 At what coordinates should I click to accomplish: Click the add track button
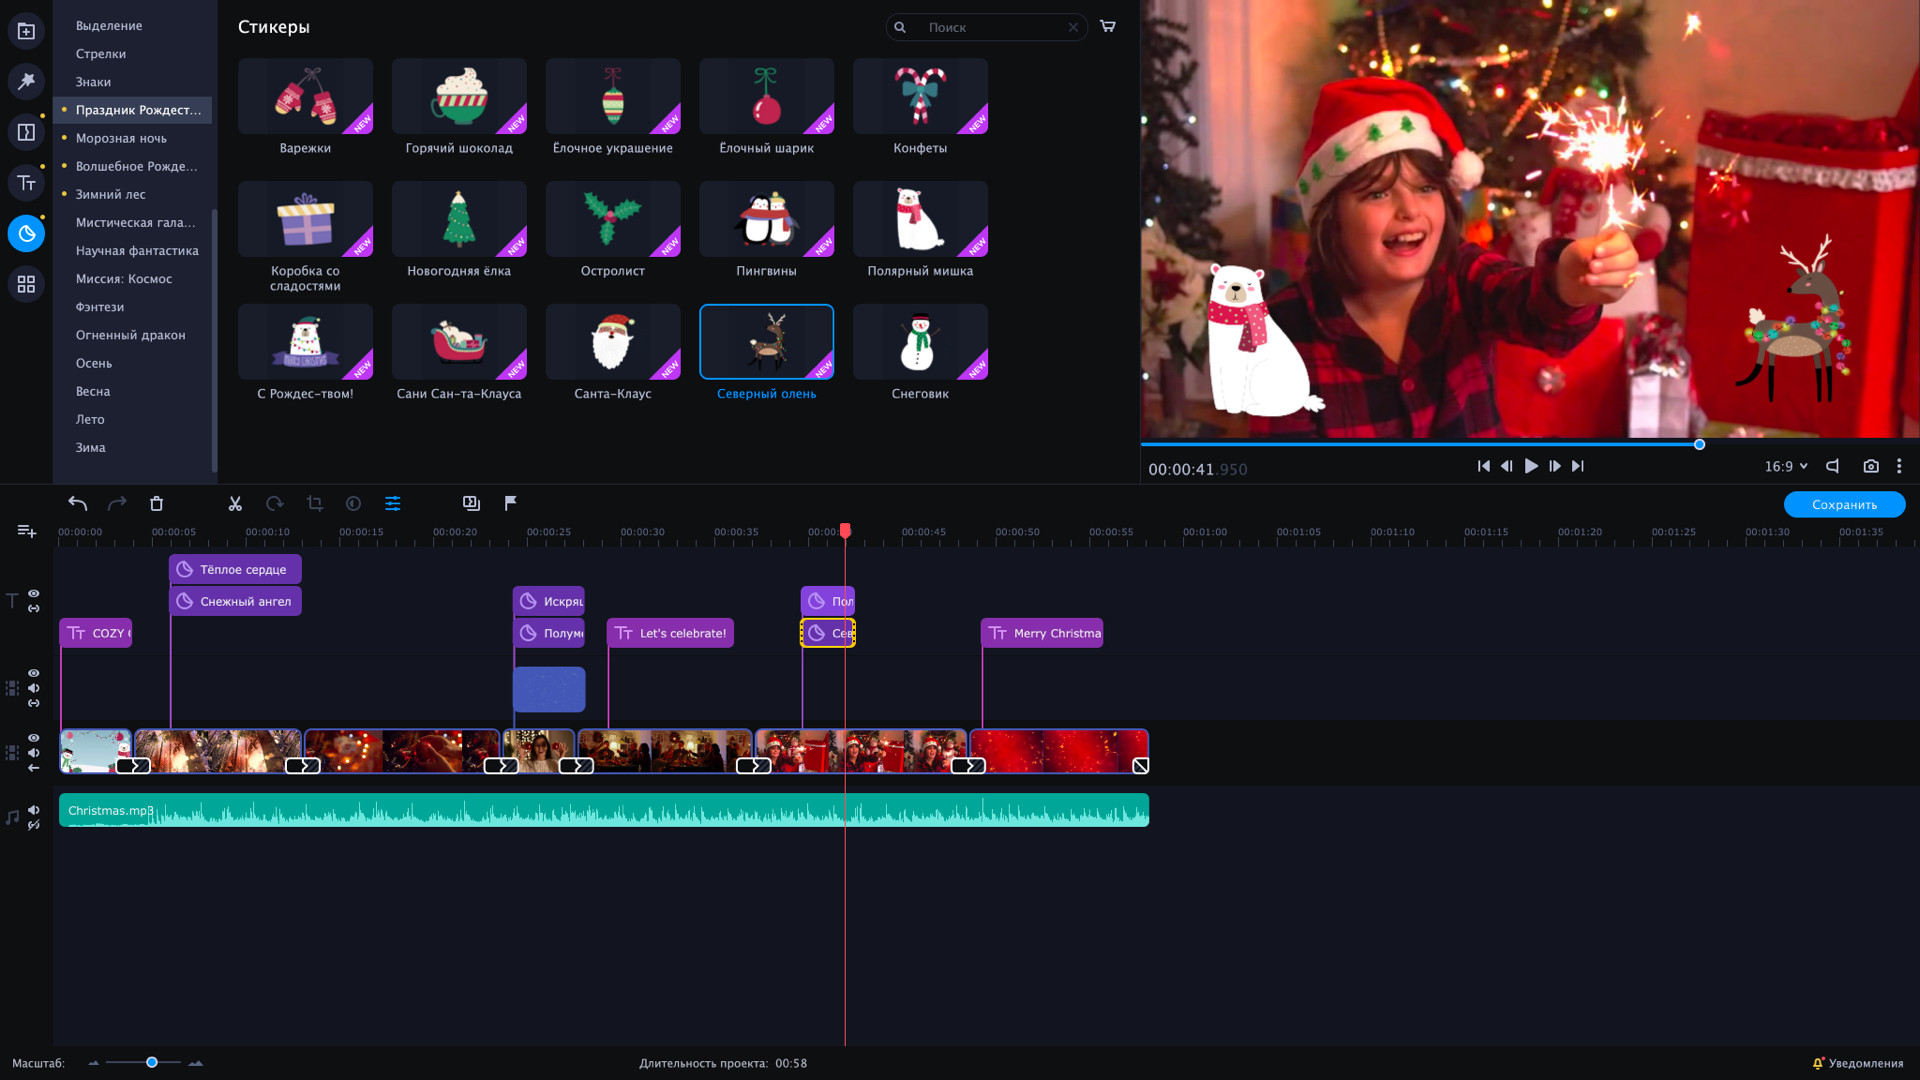(27, 531)
